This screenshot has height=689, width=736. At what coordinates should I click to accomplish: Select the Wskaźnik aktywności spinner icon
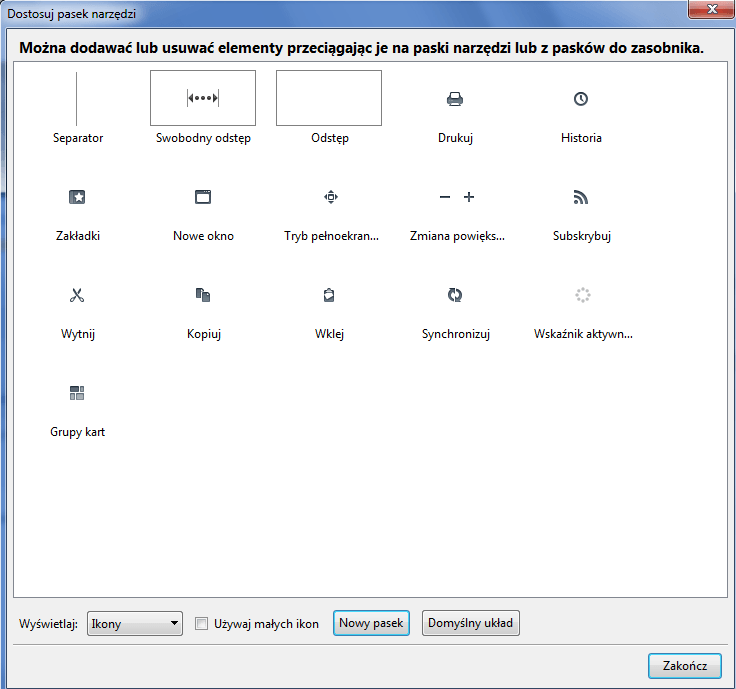583,295
